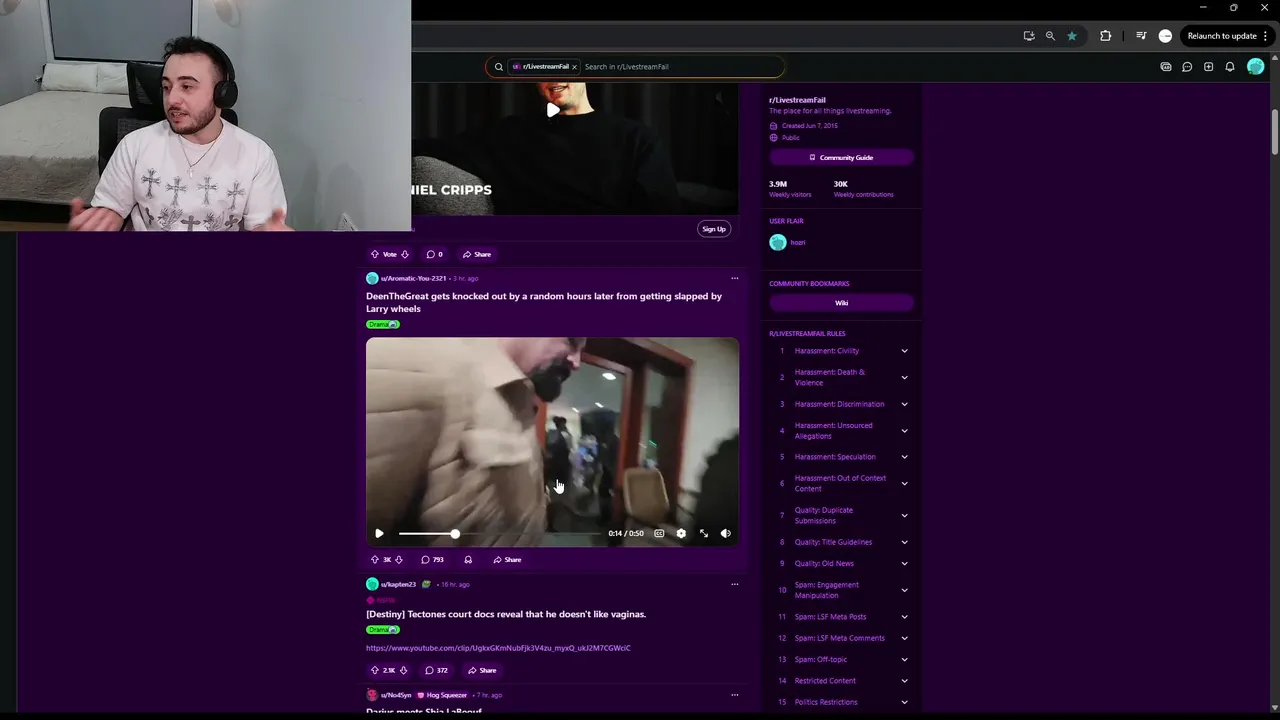Open the media controls music icon
This screenshot has width=1280, height=720.
pos(1141,36)
